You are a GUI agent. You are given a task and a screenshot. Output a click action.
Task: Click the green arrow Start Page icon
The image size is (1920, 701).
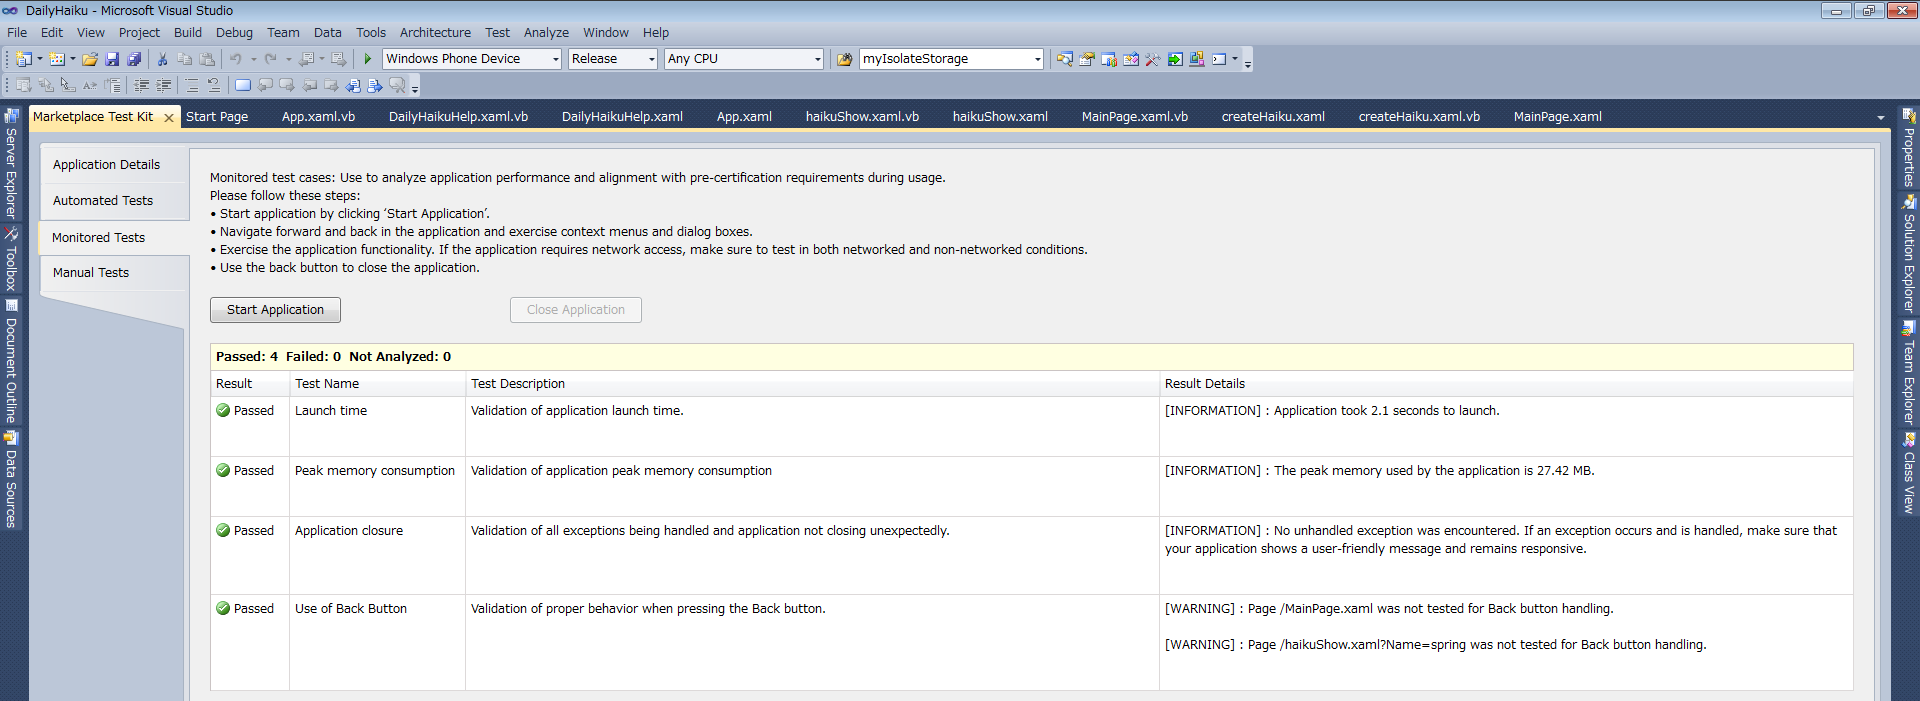(1175, 59)
